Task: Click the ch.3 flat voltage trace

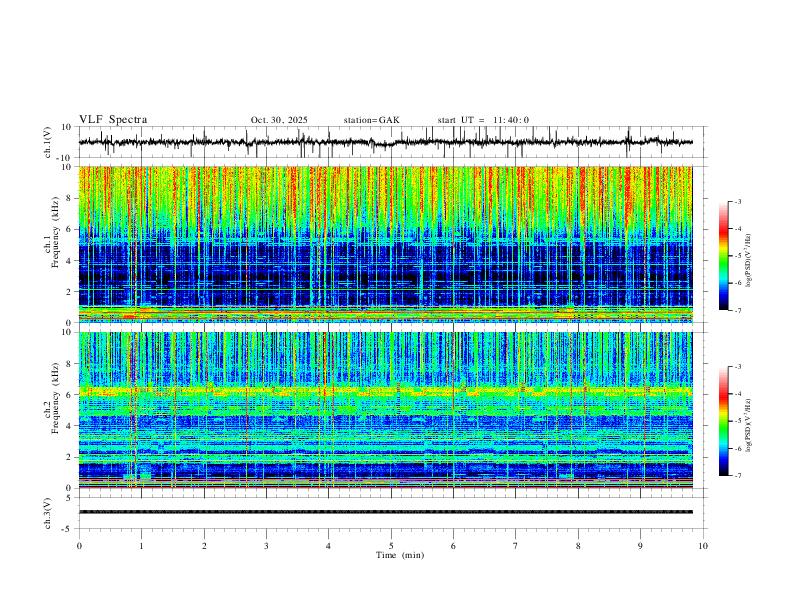Action: click(x=385, y=512)
